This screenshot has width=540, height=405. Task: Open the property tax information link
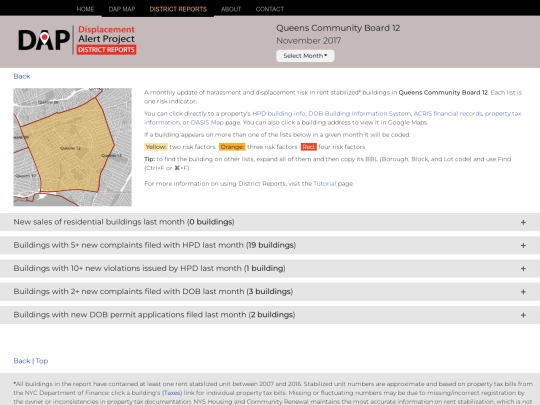tap(503, 114)
